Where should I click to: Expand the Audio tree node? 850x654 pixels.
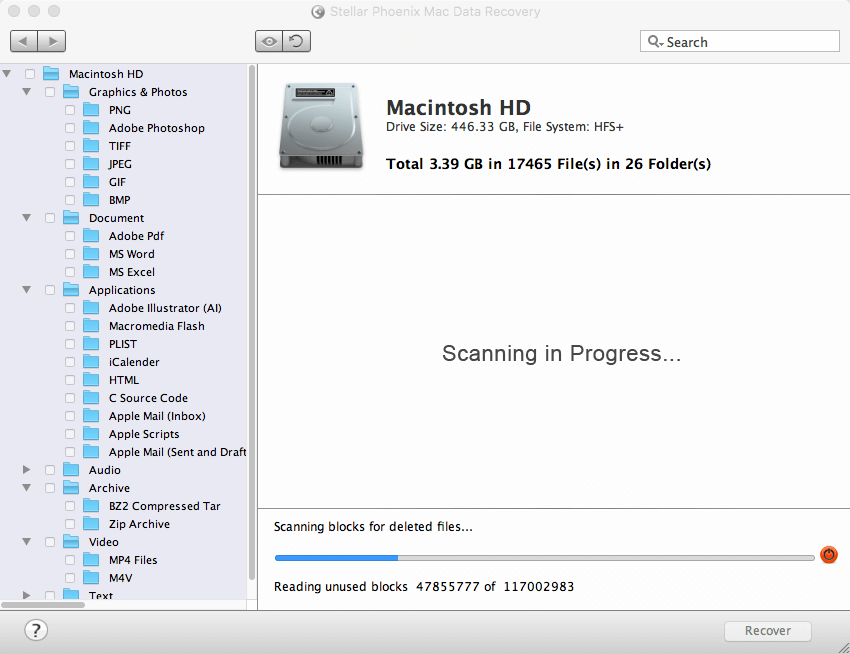[x=27, y=470]
